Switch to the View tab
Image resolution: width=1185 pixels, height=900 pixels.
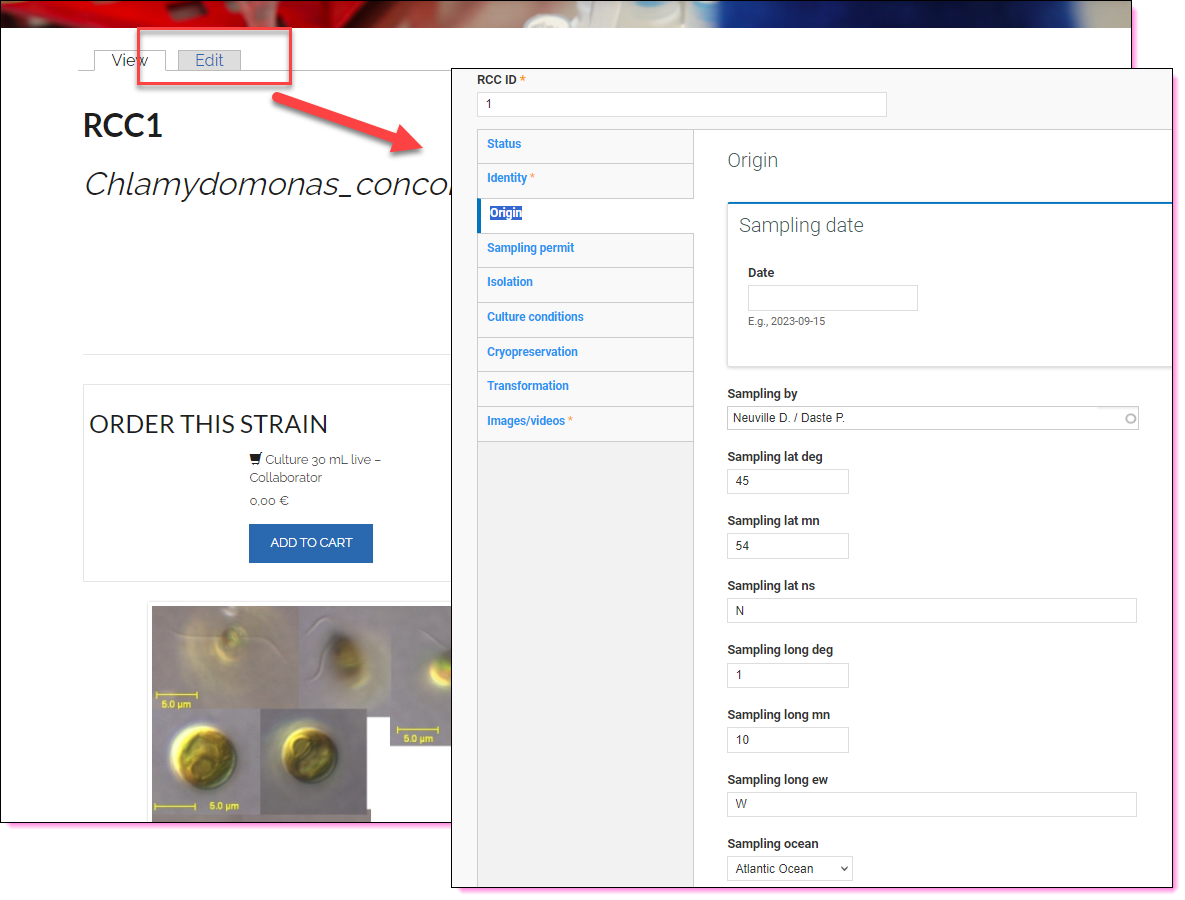coord(129,60)
